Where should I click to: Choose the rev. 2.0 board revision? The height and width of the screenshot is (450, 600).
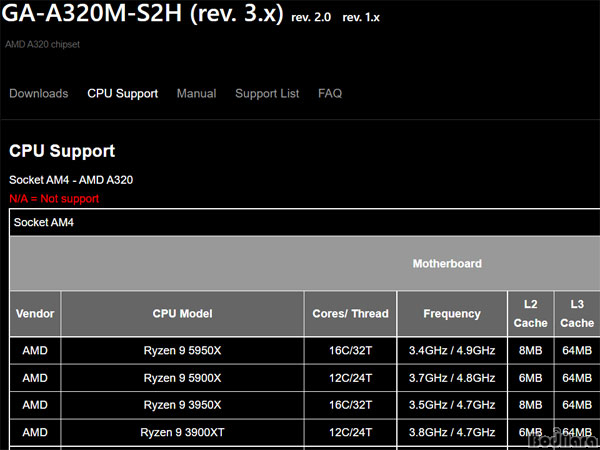pyautogui.click(x=311, y=18)
